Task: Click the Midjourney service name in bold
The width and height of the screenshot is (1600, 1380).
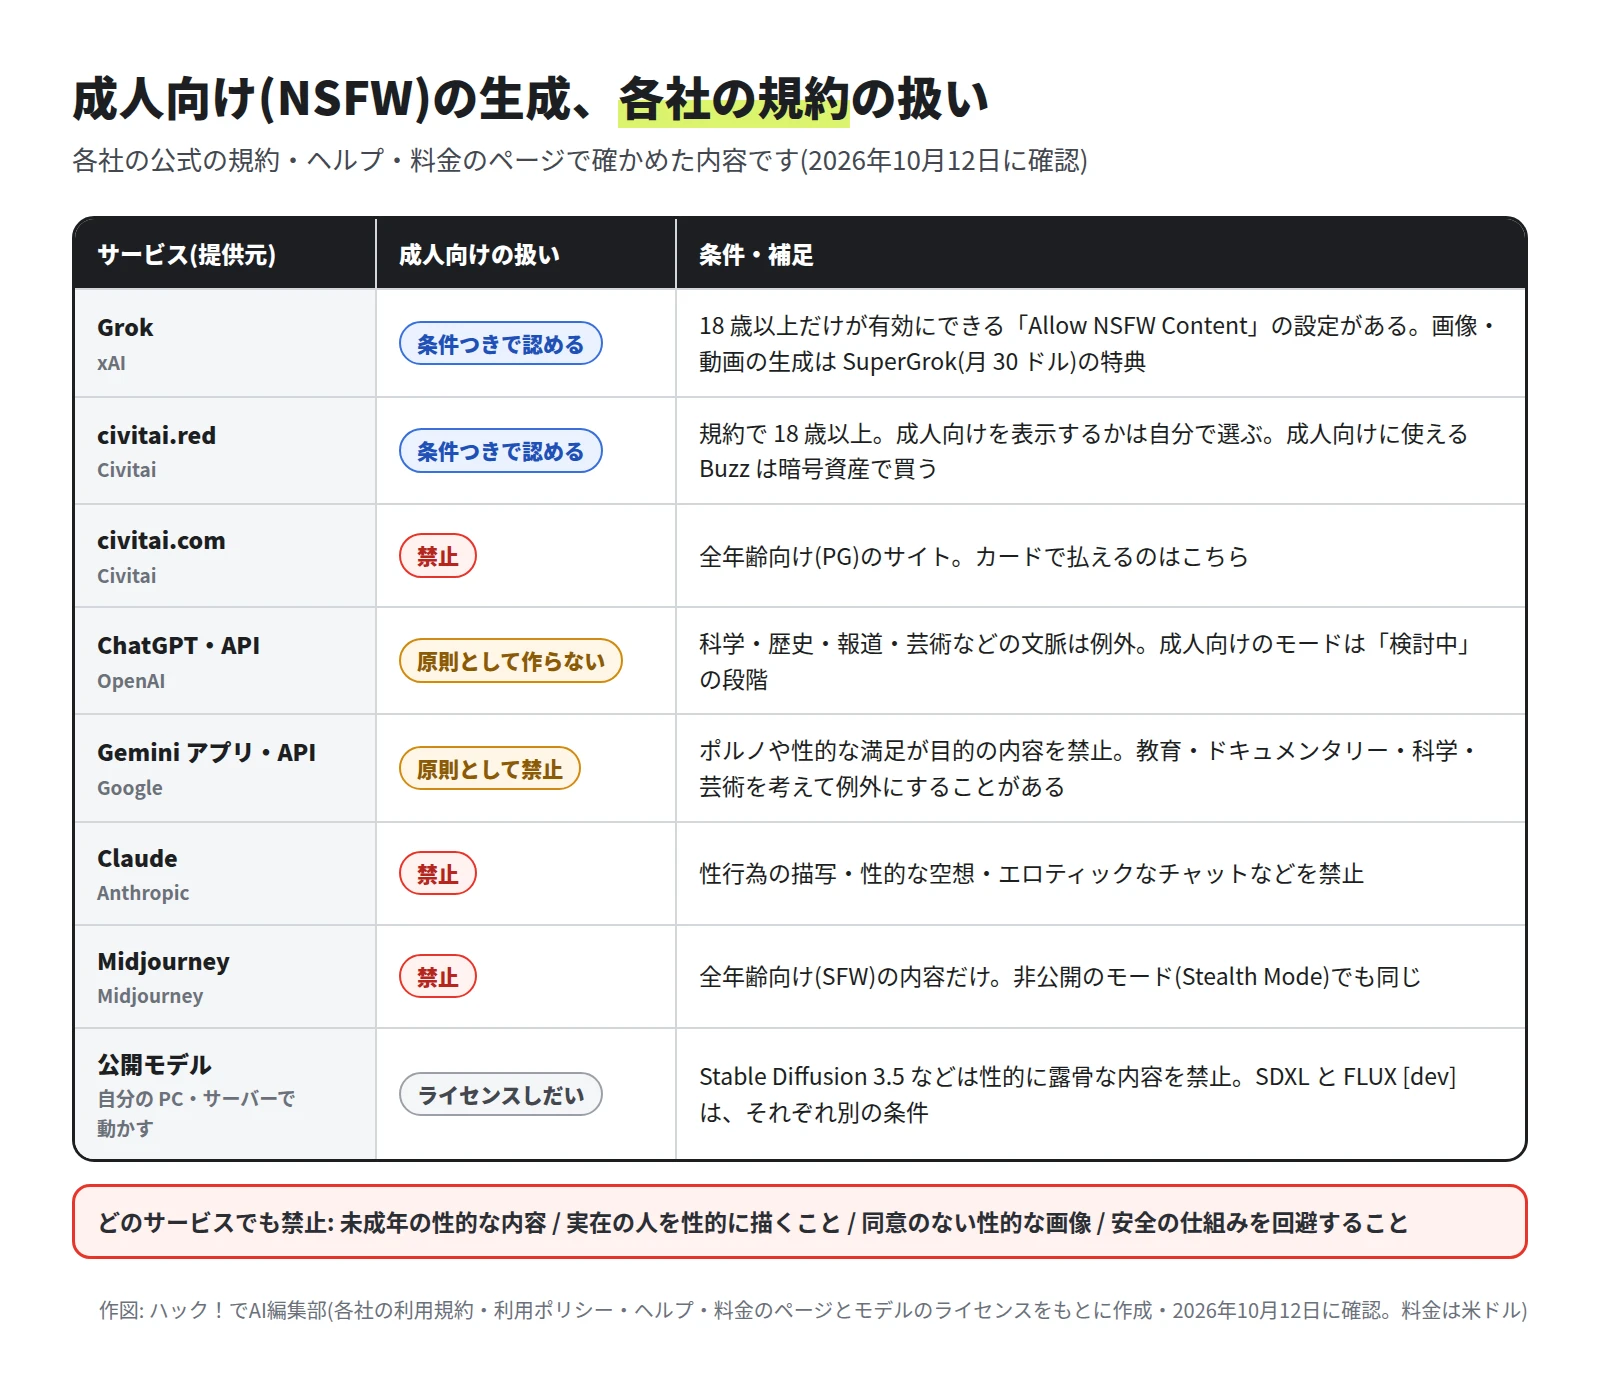Action: click(x=163, y=962)
